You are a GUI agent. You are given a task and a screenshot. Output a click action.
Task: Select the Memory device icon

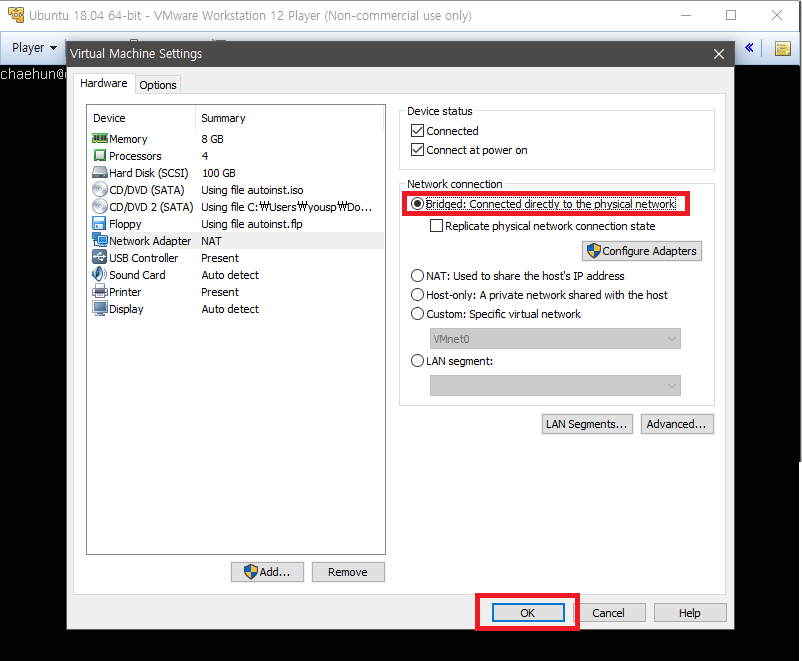pyautogui.click(x=100, y=139)
